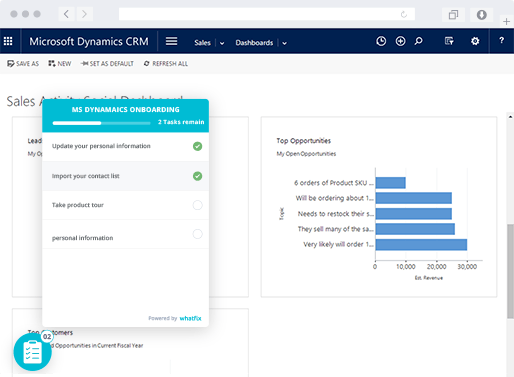This screenshot has height=377, width=514.
Task: Click the Top Opportunities chart title
Action: point(303,141)
